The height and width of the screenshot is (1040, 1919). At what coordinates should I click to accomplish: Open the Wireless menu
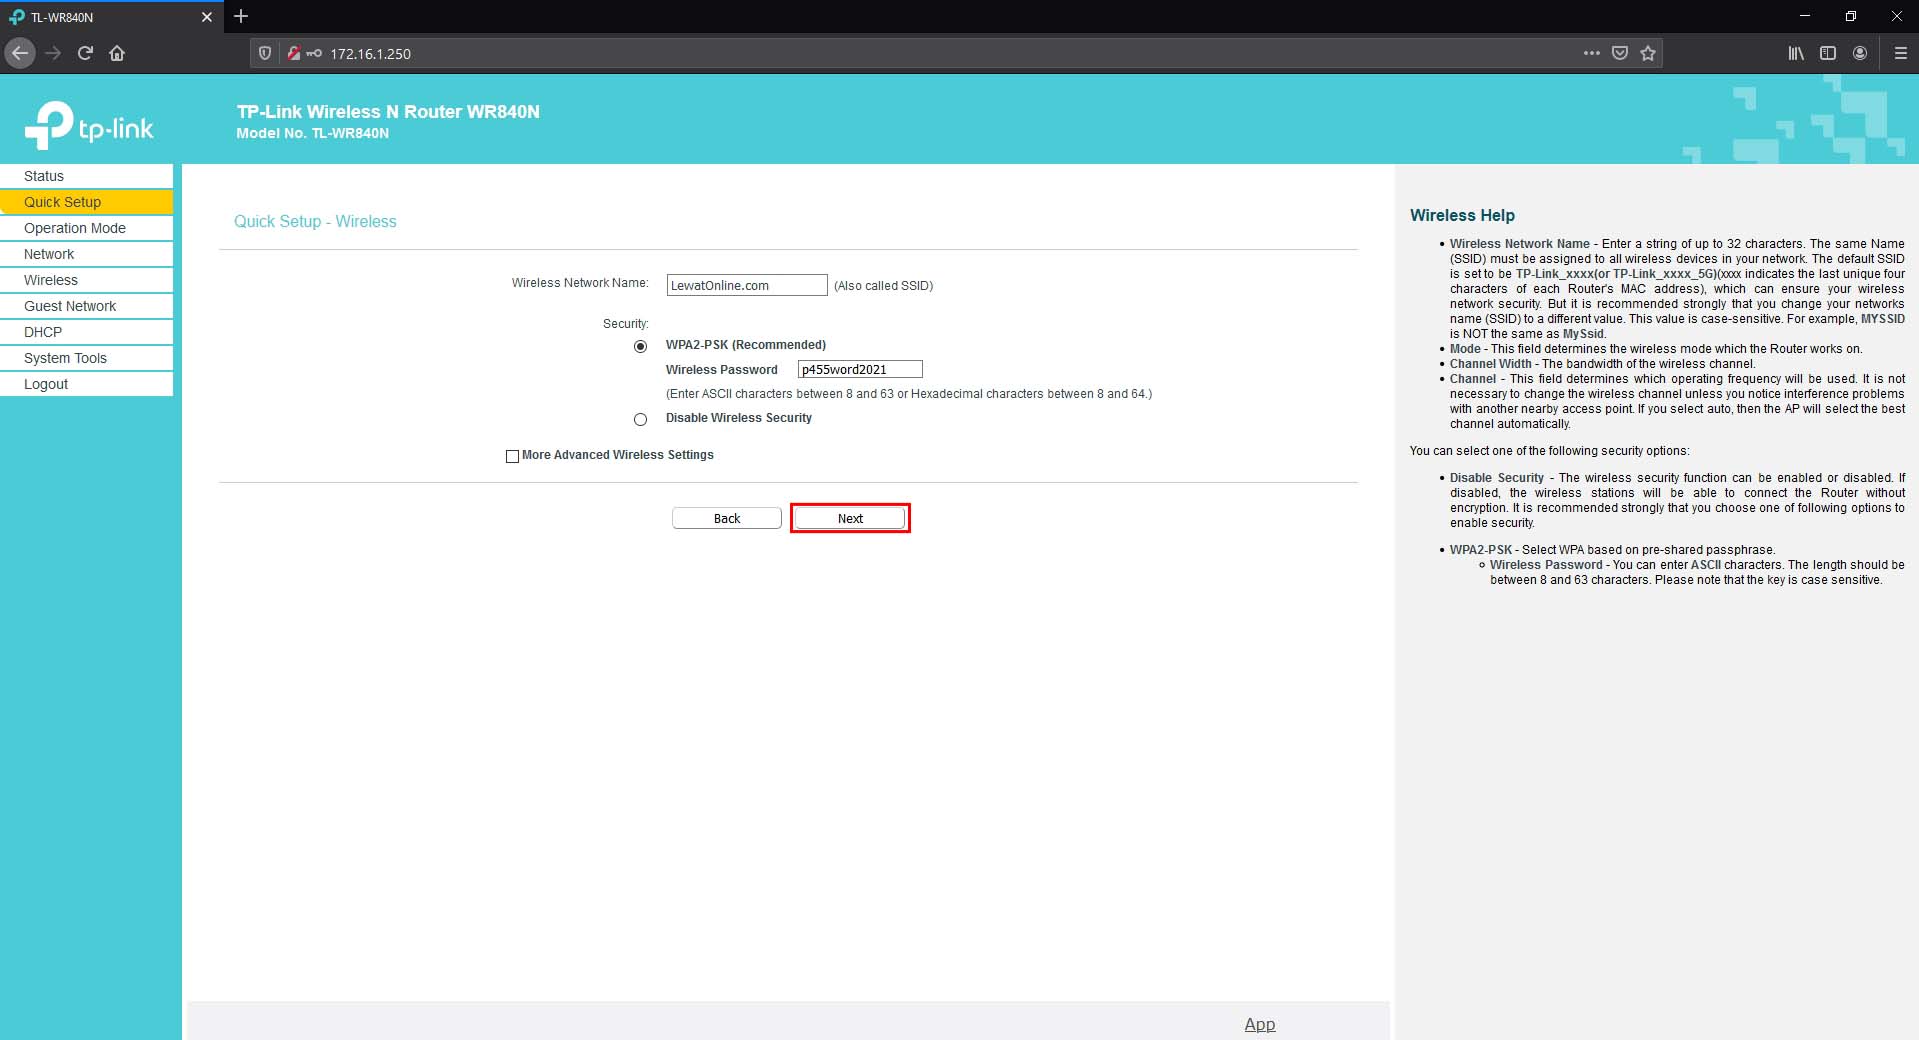[x=86, y=280]
